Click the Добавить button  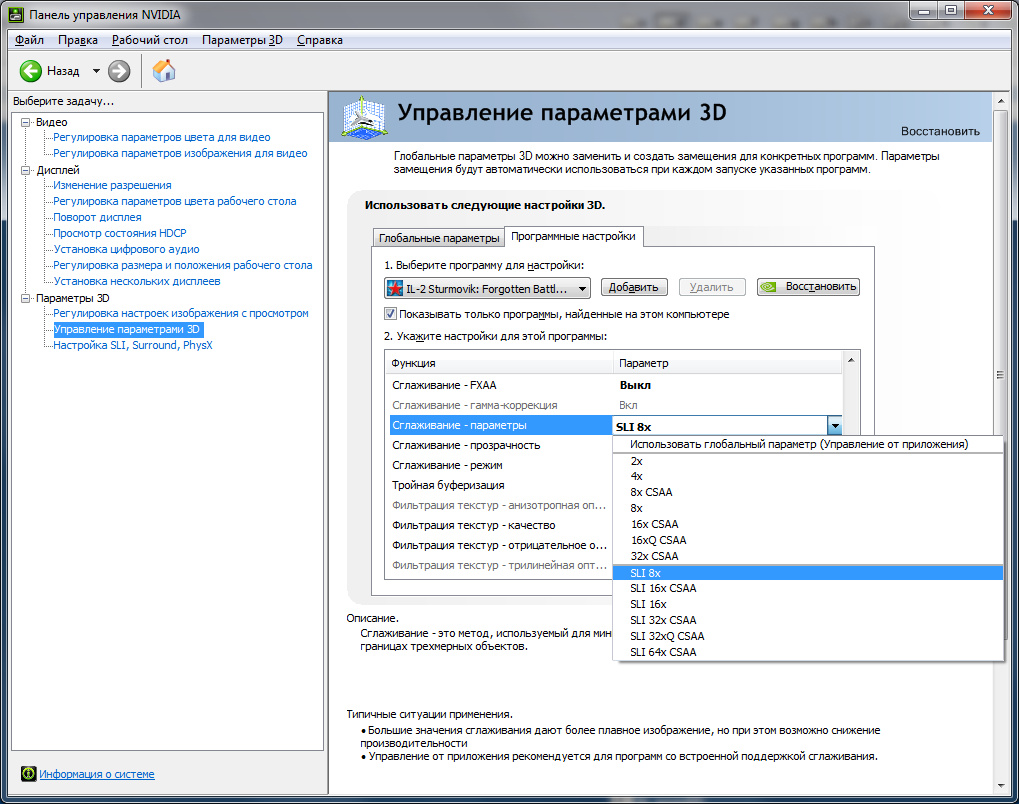click(x=633, y=287)
